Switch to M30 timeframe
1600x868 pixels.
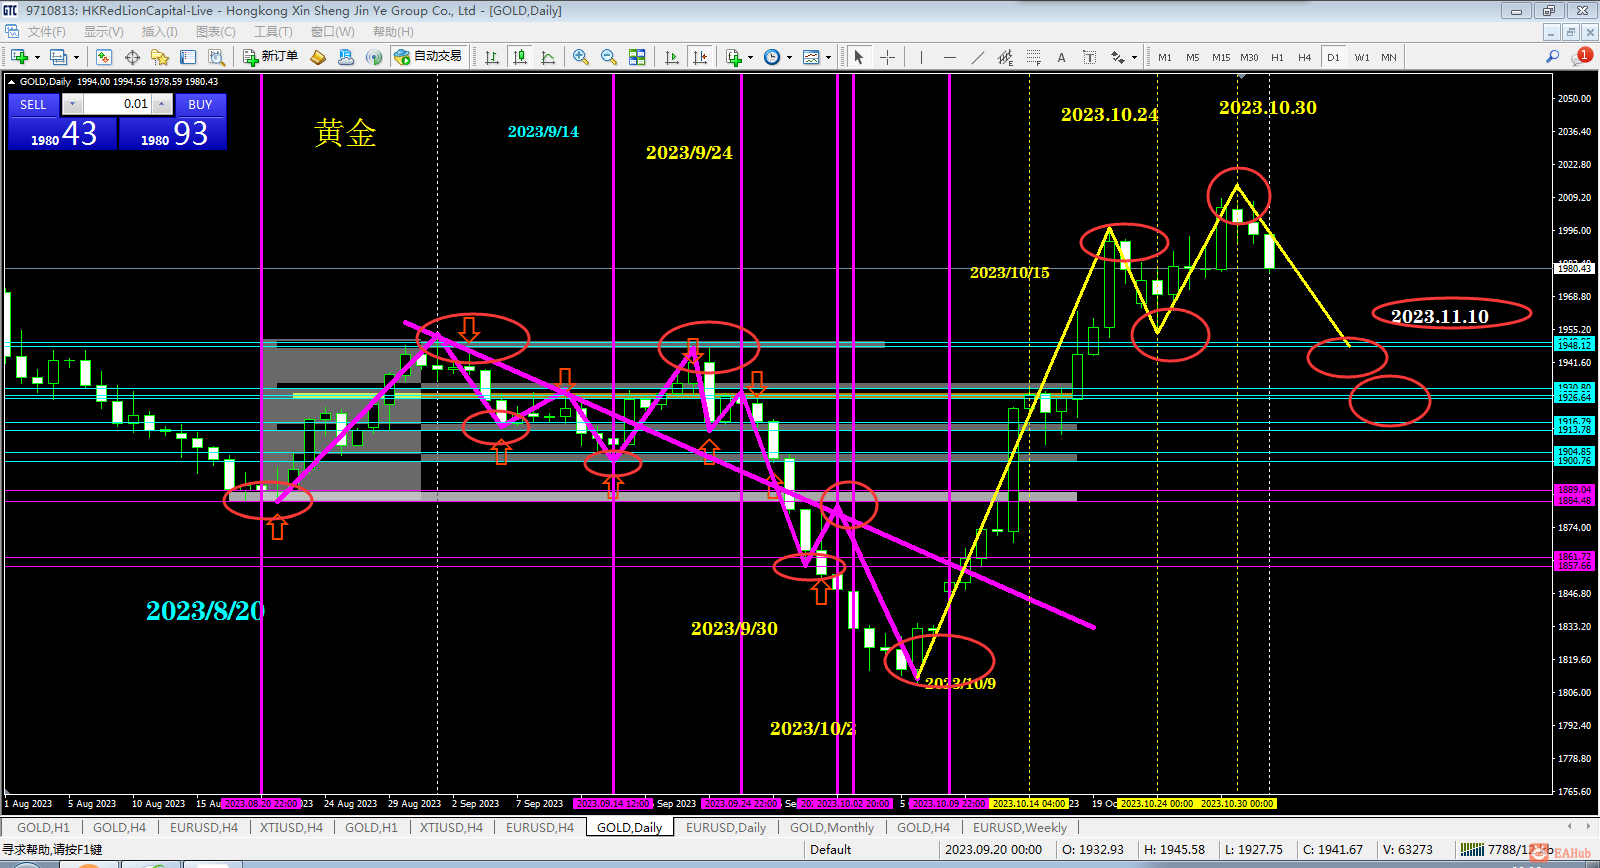[1249, 57]
